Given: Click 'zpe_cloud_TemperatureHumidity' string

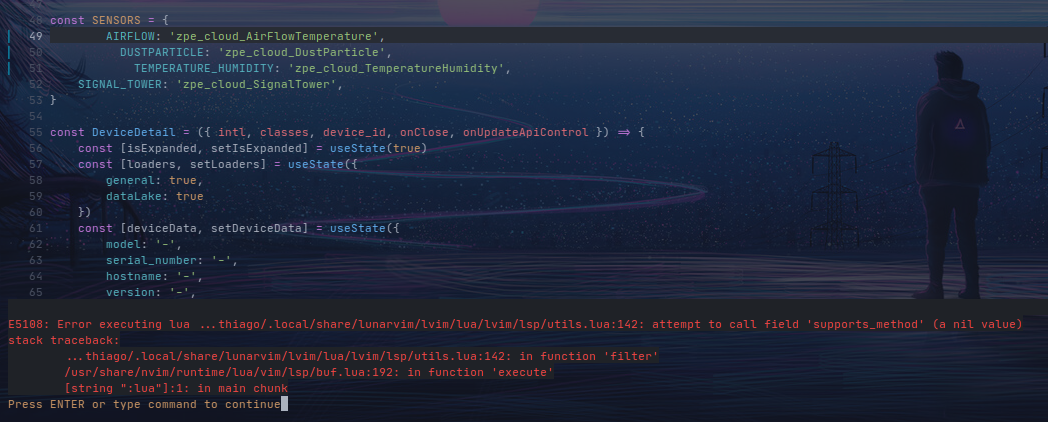Looking at the screenshot, I should (x=395, y=68).
